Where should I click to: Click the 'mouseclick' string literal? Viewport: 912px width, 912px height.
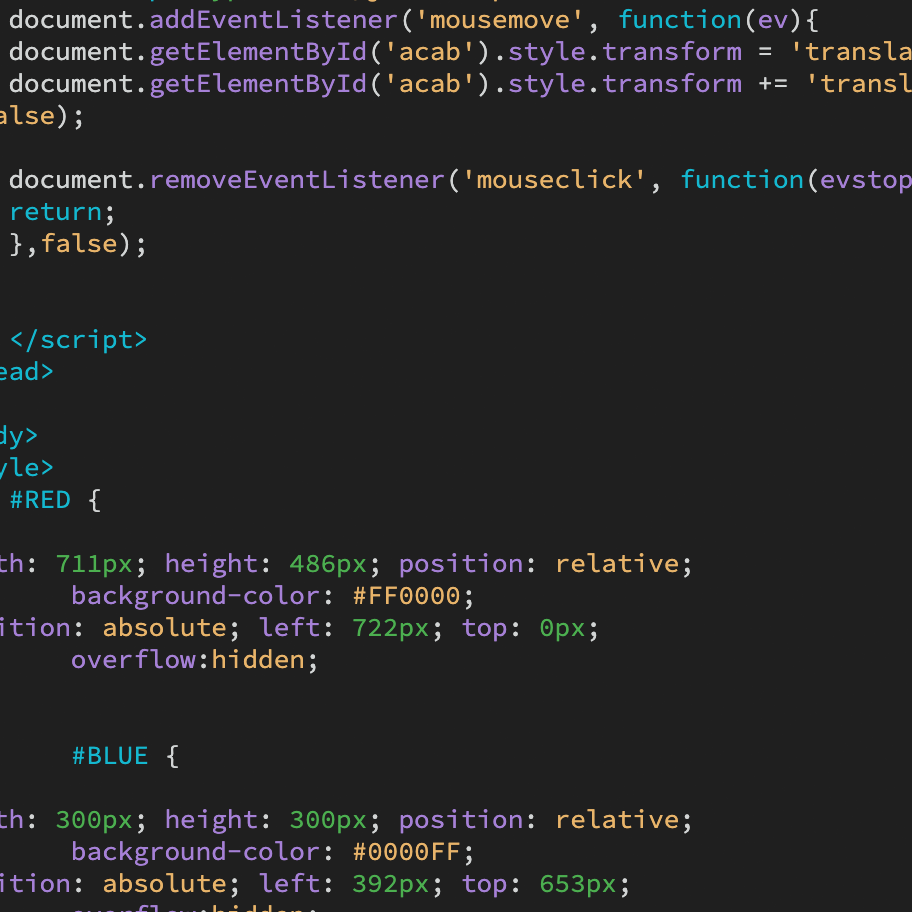click(x=554, y=180)
